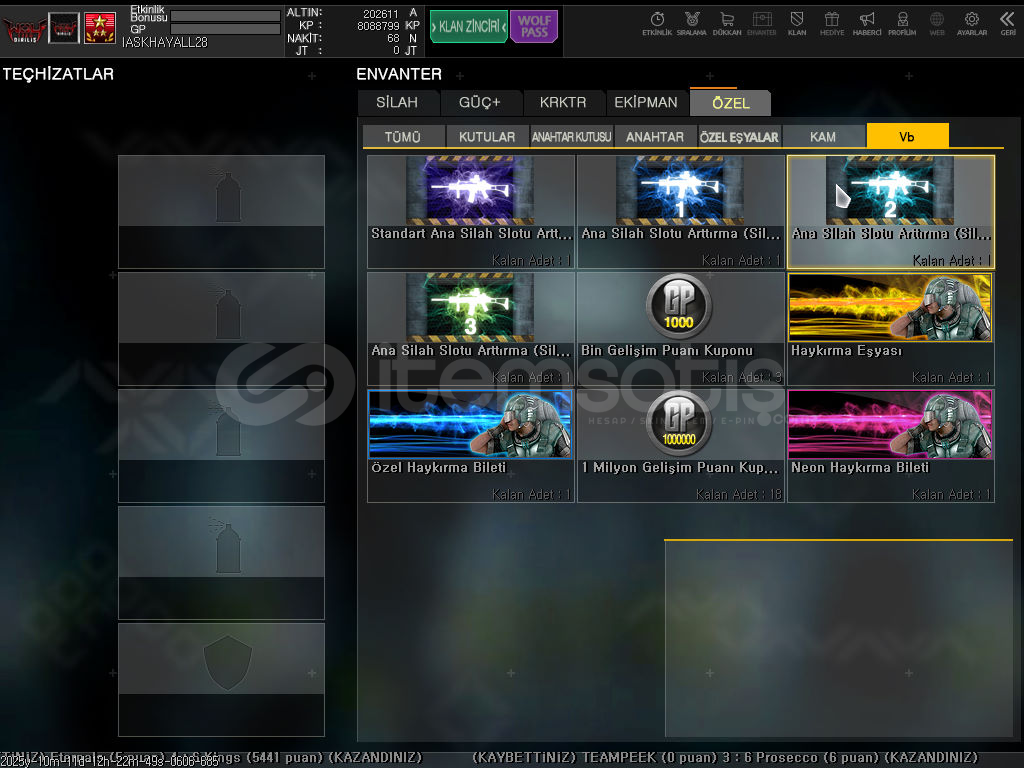This screenshot has width=1024, height=768.
Task: Open the Klan shield icon
Action: (x=797, y=23)
